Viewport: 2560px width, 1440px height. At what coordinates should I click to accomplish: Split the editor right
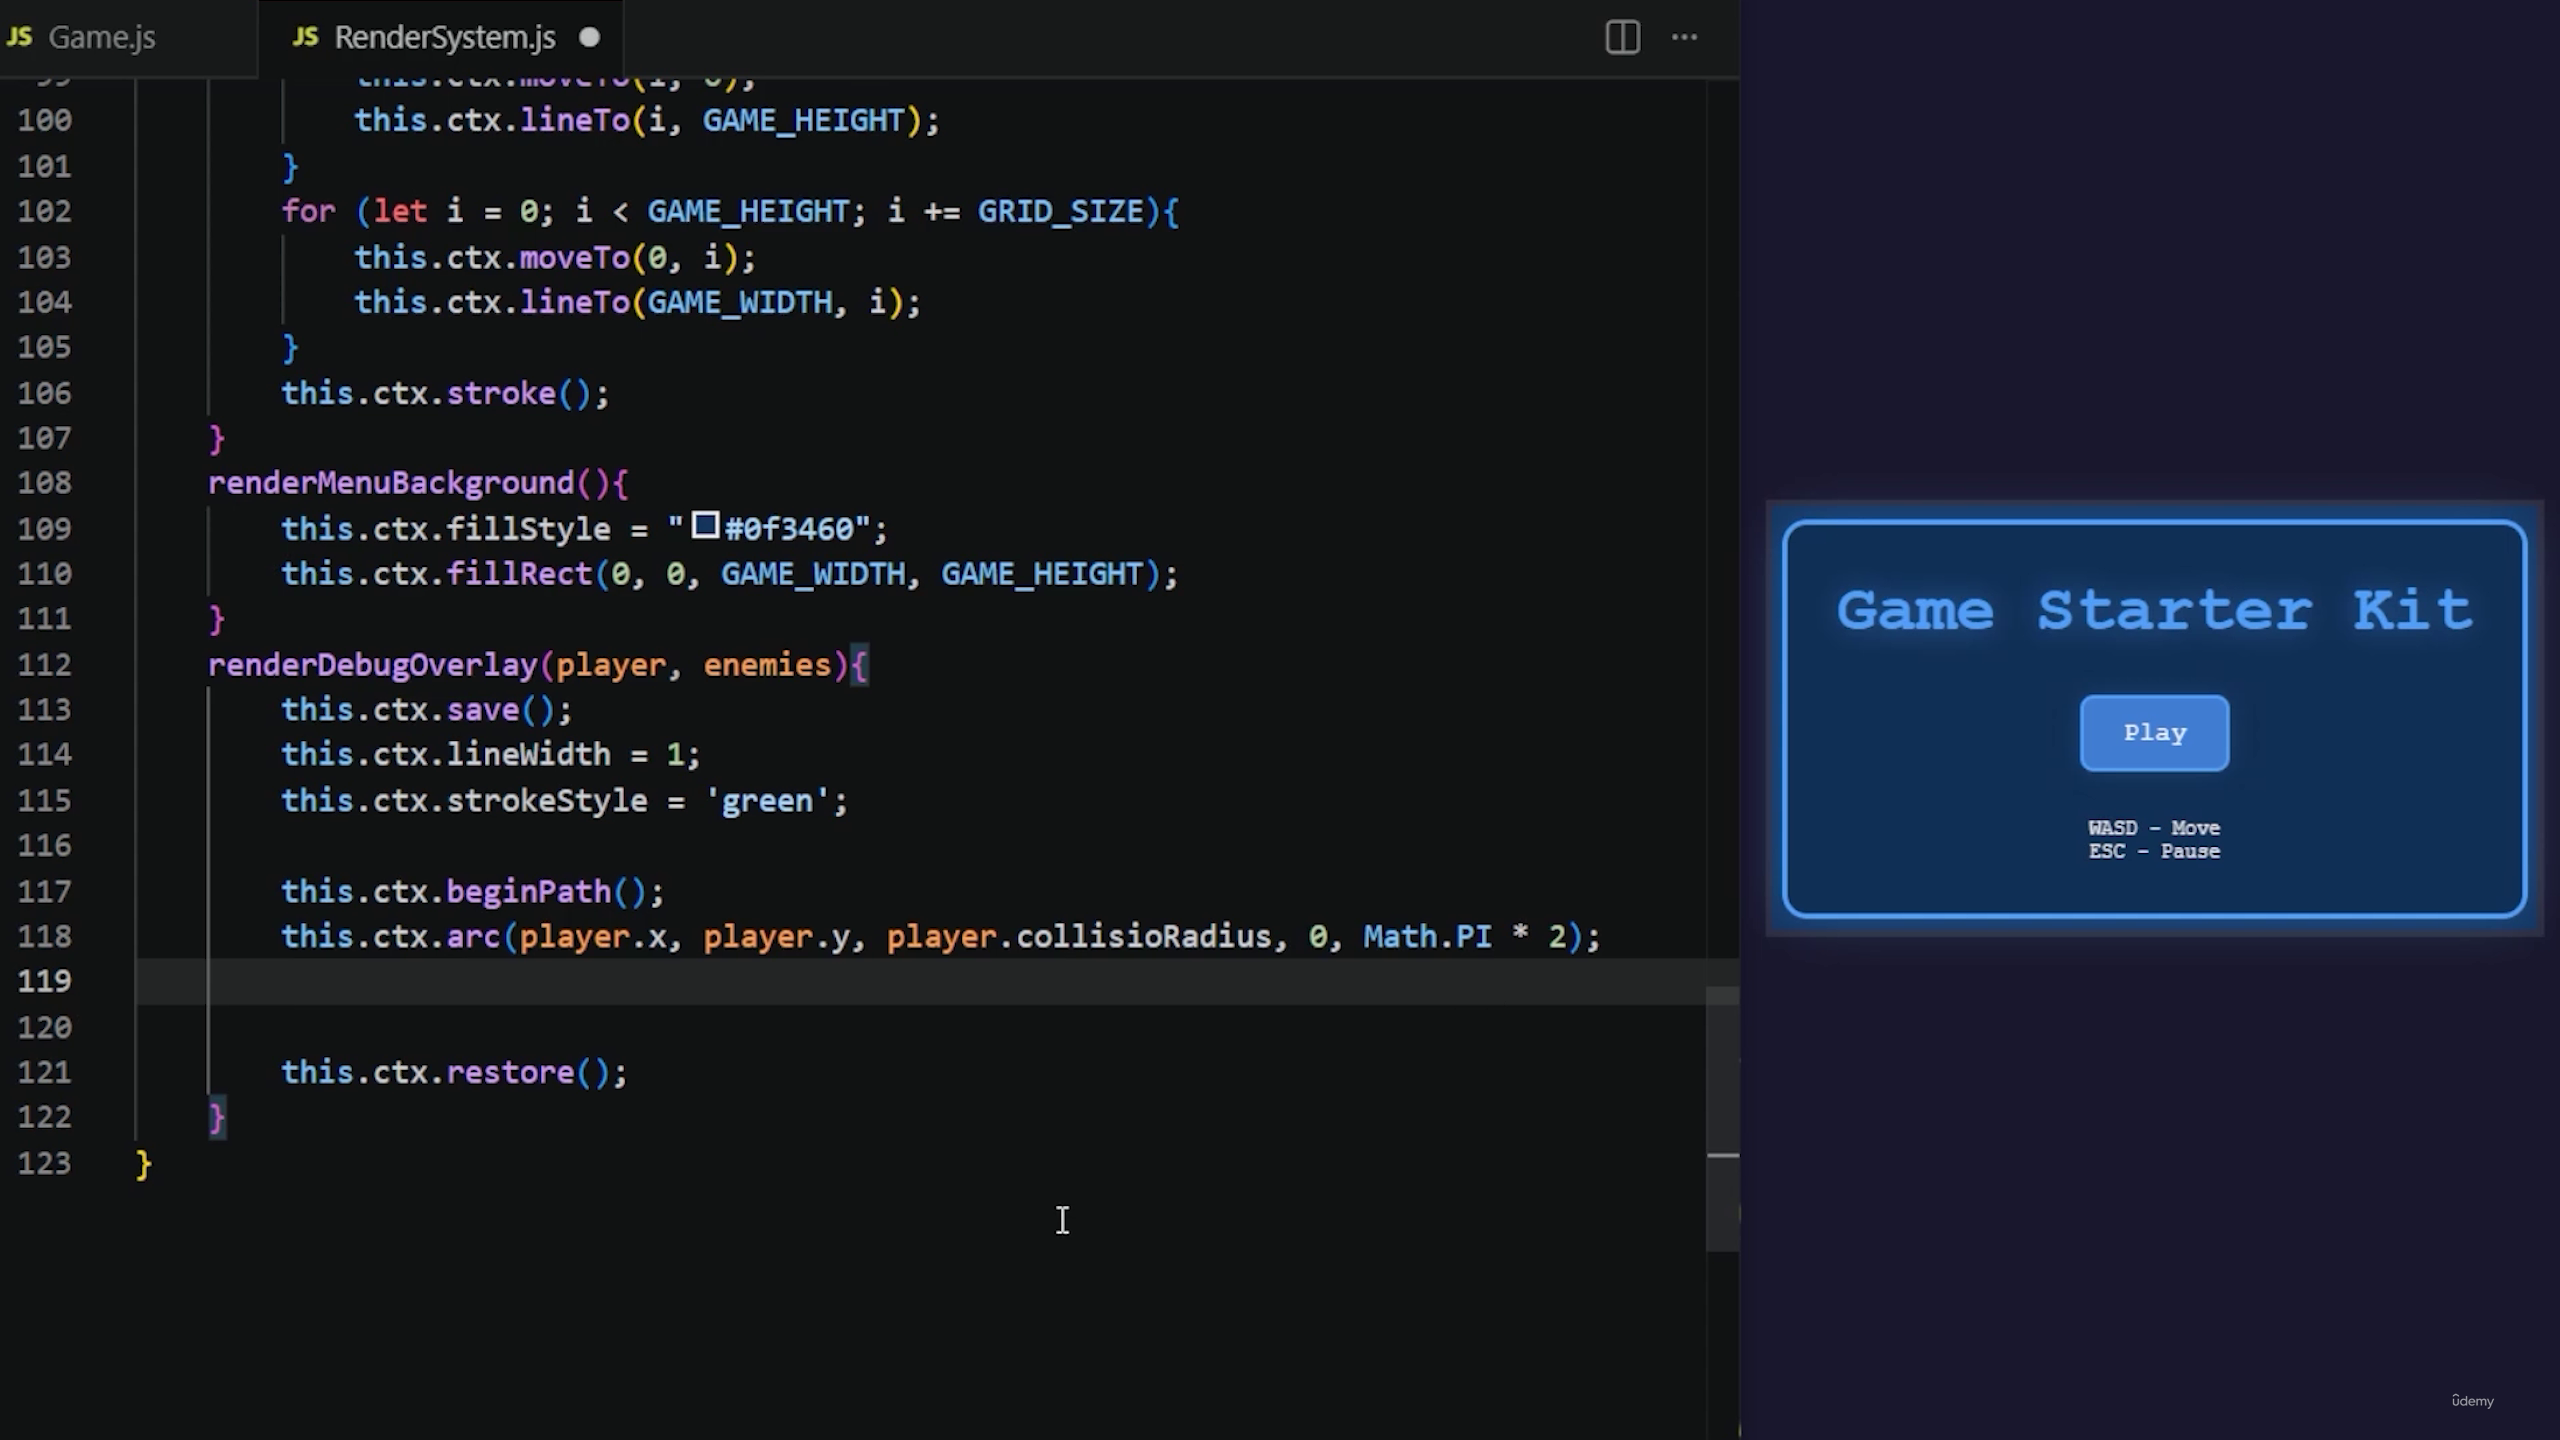click(x=1622, y=38)
